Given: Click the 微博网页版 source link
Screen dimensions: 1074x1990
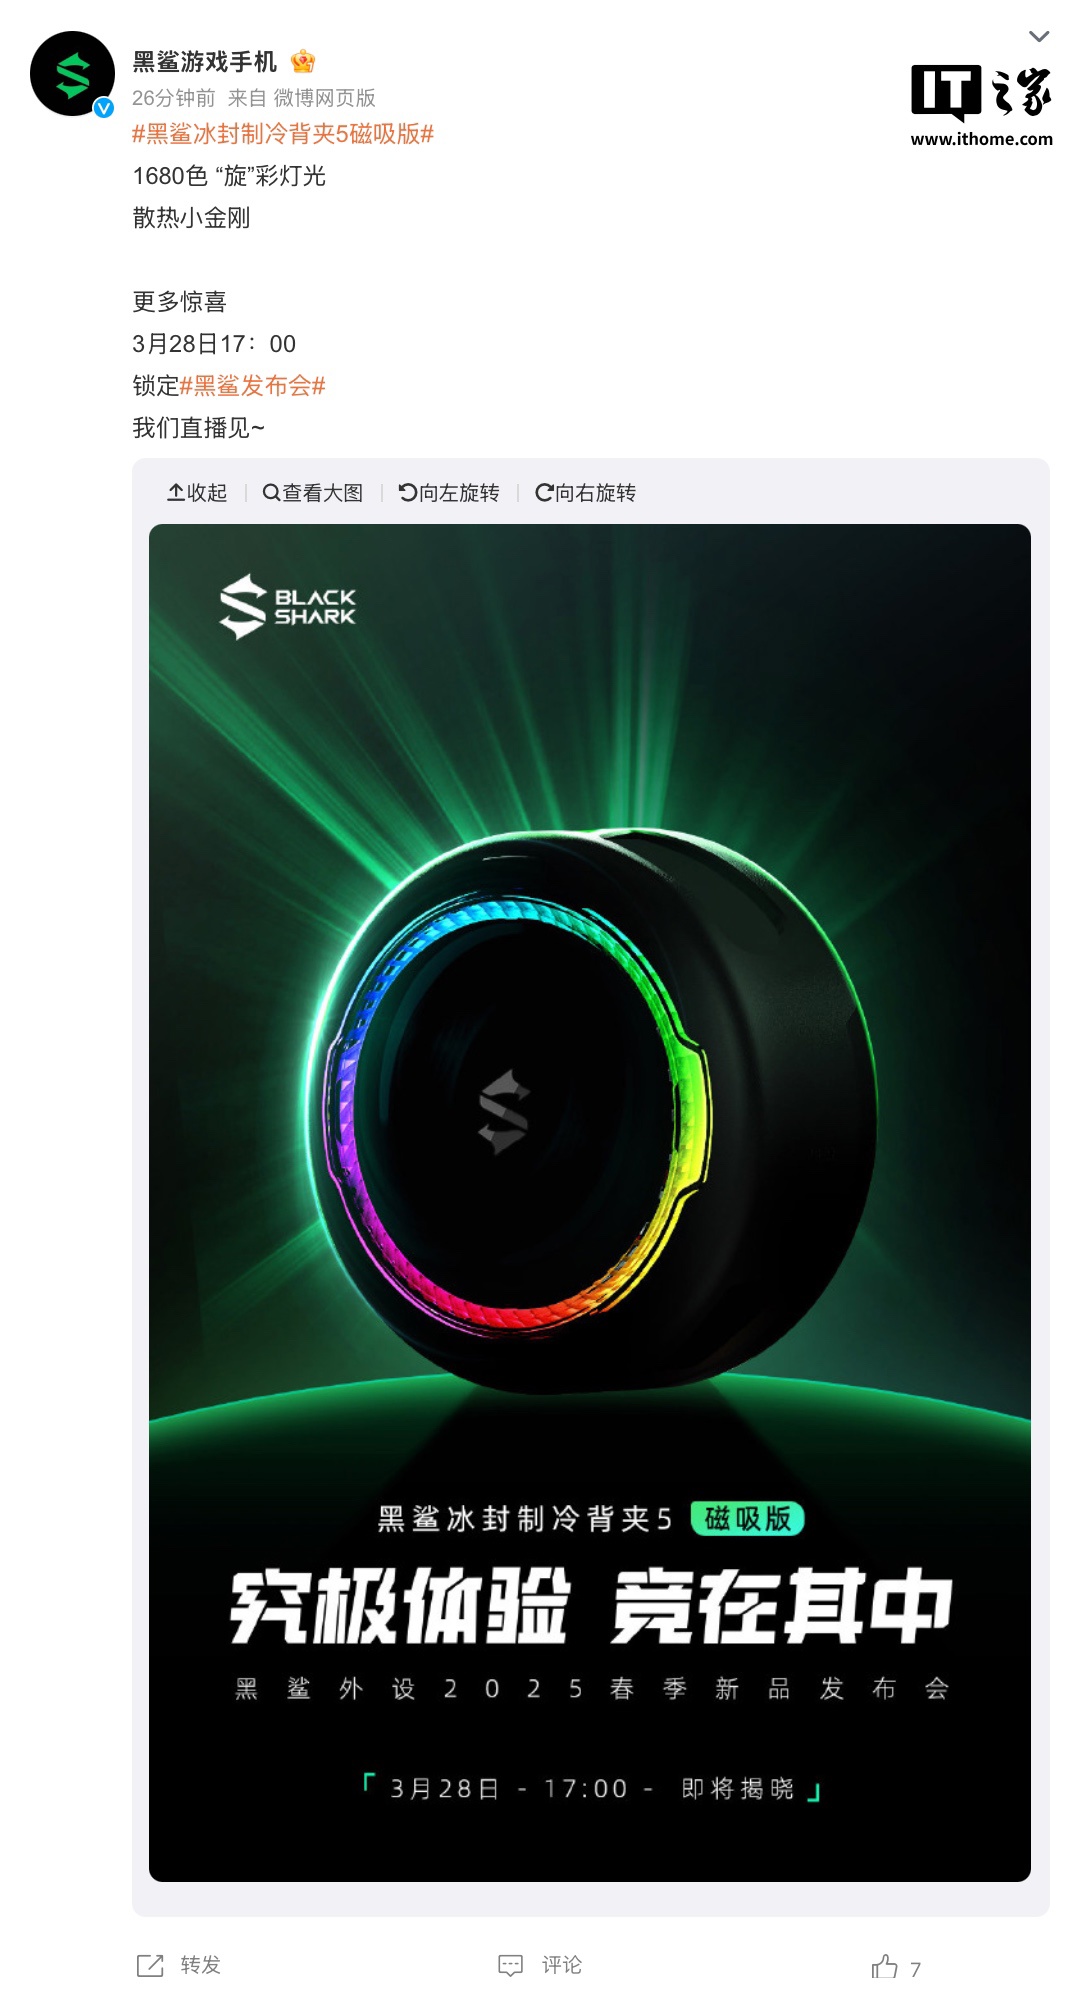Looking at the screenshot, I should tap(325, 98).
